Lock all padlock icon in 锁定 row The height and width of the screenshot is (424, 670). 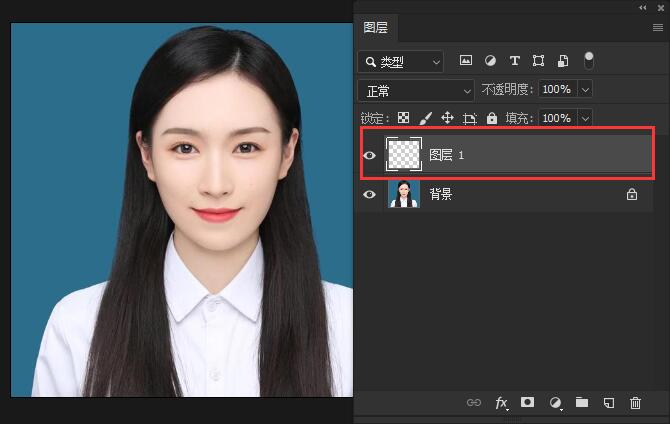point(492,118)
